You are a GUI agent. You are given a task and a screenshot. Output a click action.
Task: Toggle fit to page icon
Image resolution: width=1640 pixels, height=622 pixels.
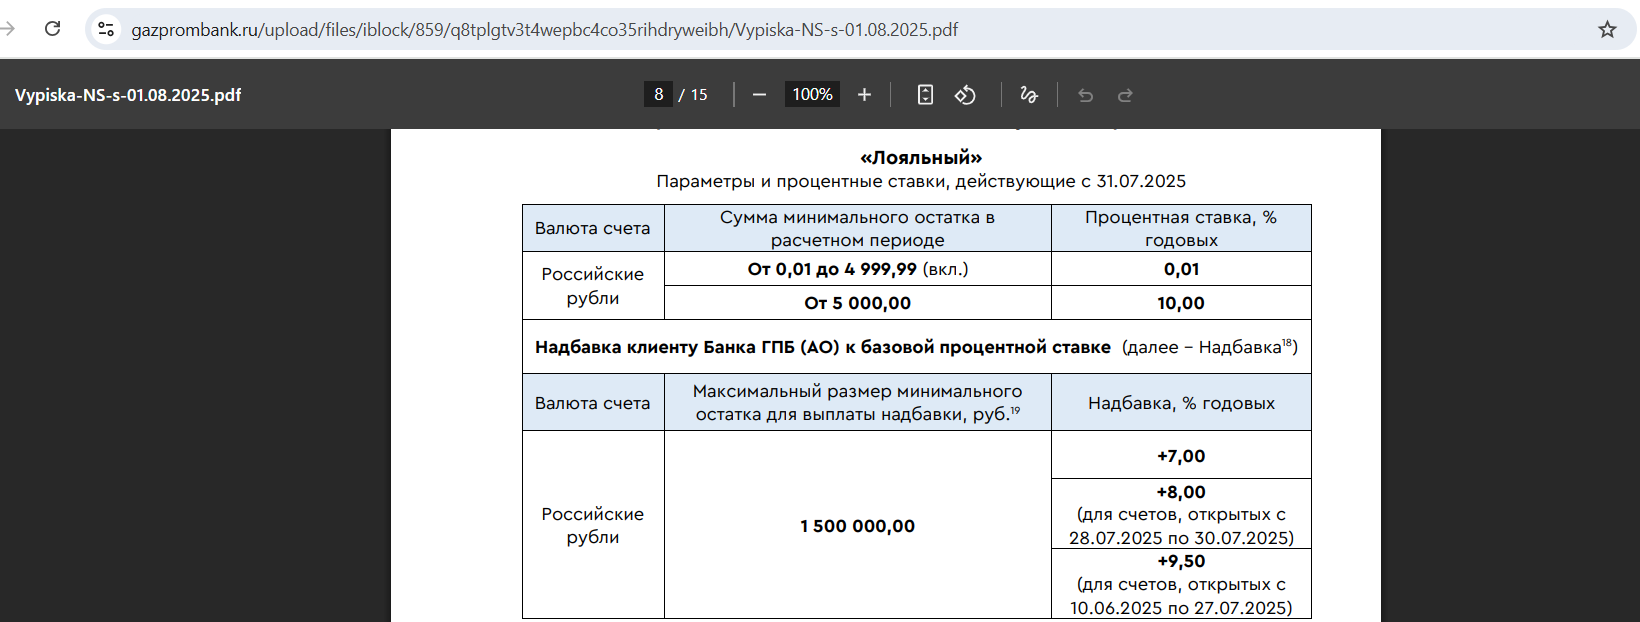point(925,95)
